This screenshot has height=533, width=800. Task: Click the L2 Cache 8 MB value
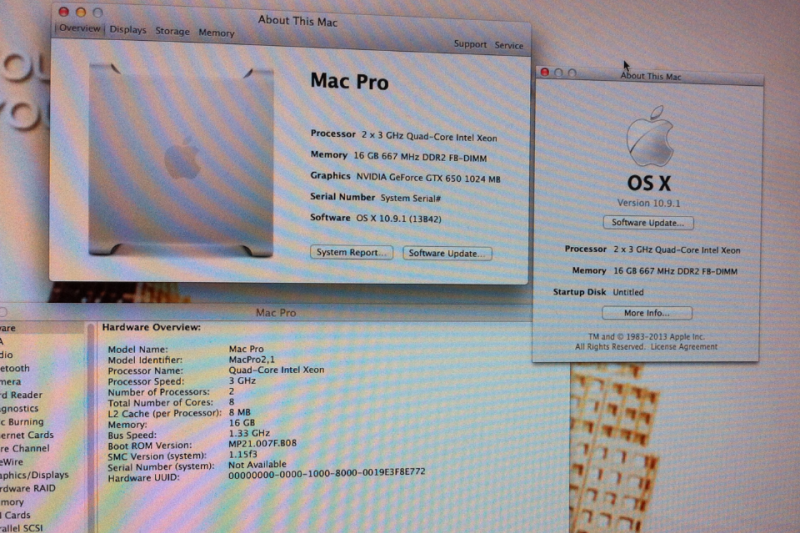pos(239,412)
